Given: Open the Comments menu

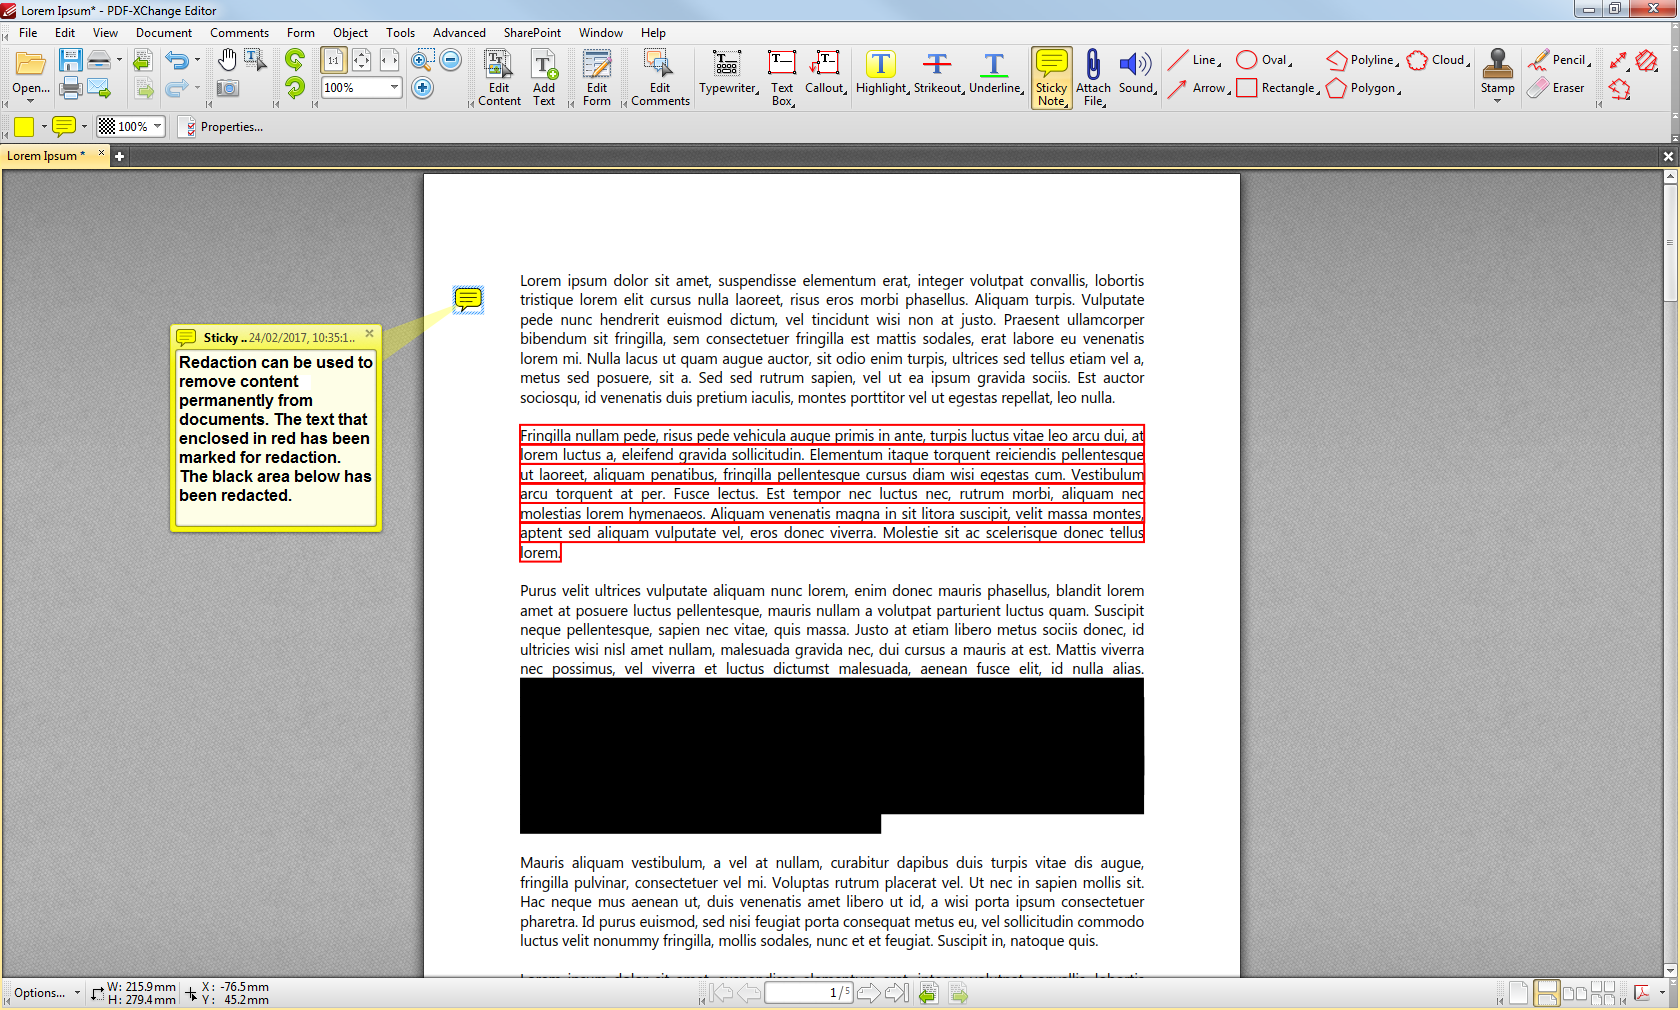Looking at the screenshot, I should point(239,33).
